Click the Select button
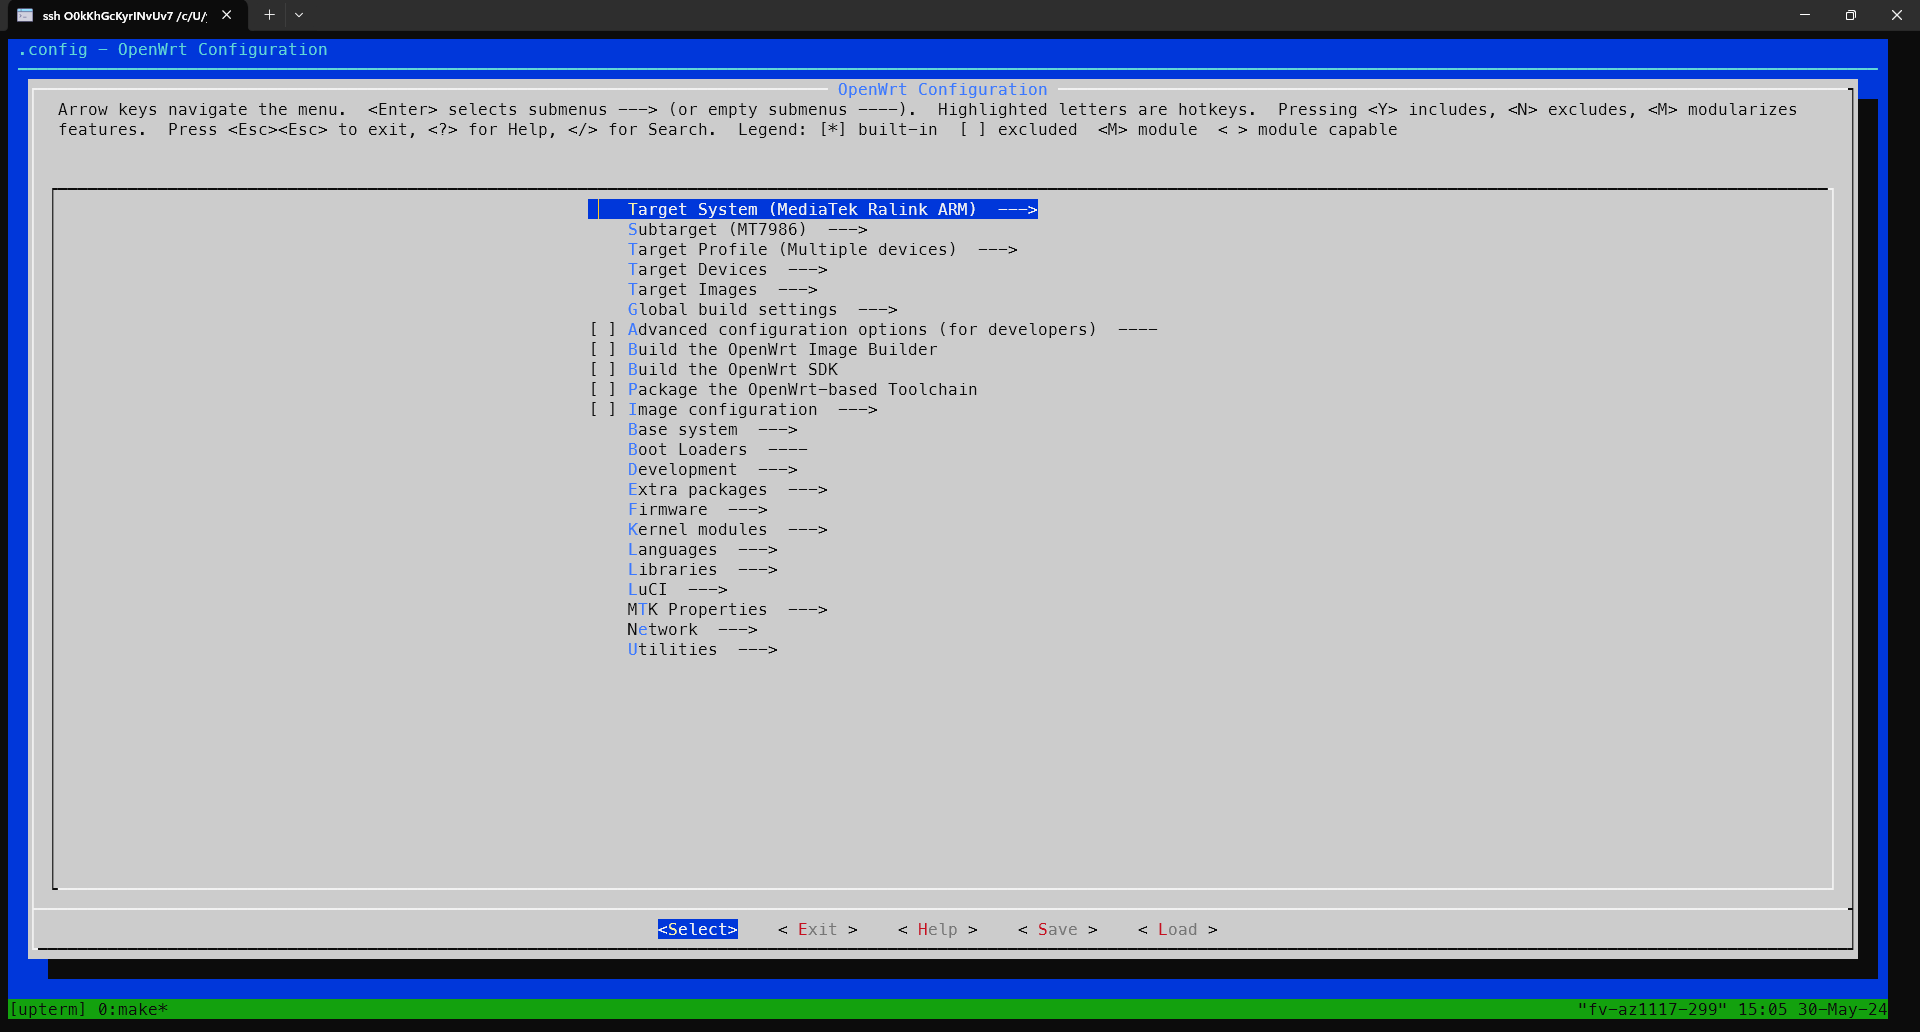This screenshot has height=1032, width=1920. tap(698, 929)
